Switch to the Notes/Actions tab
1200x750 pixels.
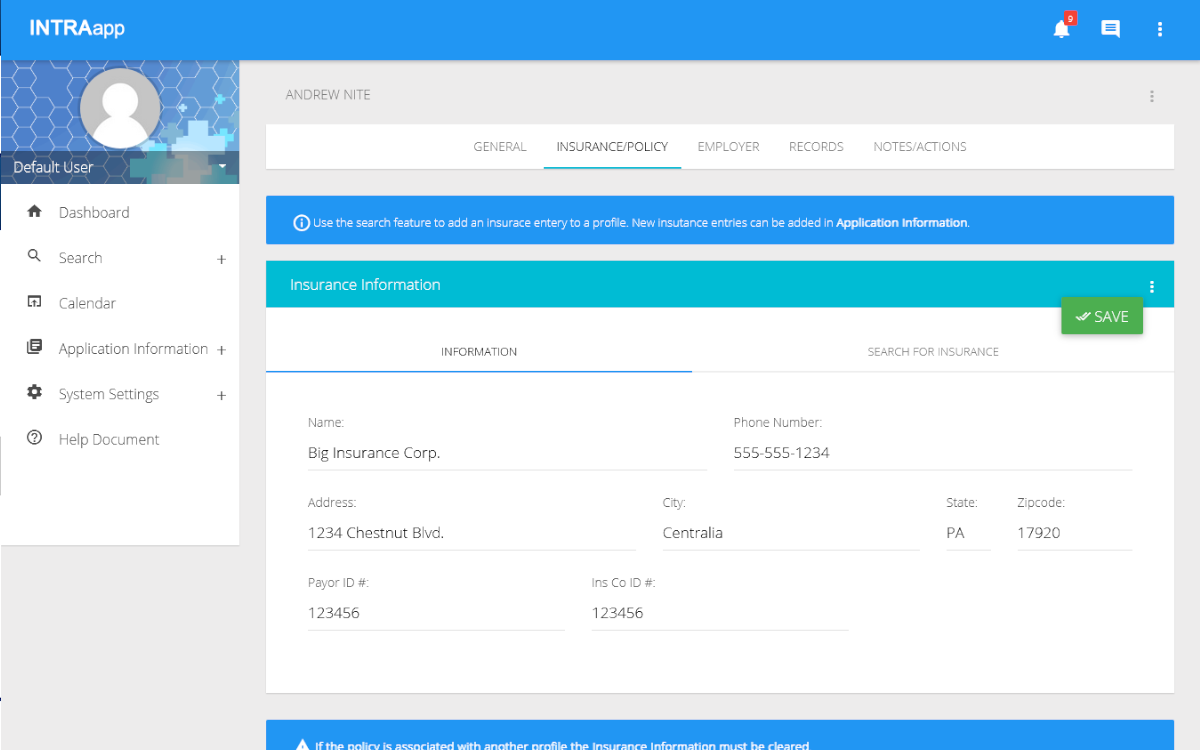pos(919,147)
